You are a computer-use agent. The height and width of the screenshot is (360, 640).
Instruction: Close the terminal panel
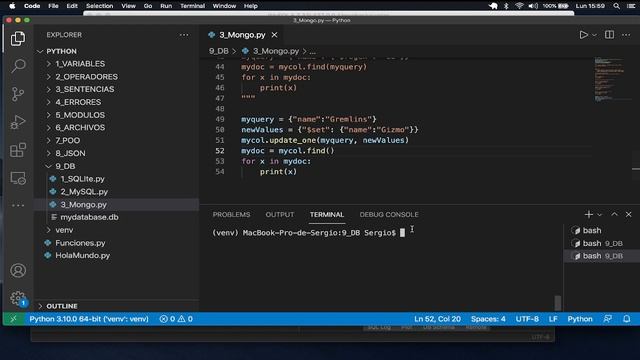pos(629,214)
